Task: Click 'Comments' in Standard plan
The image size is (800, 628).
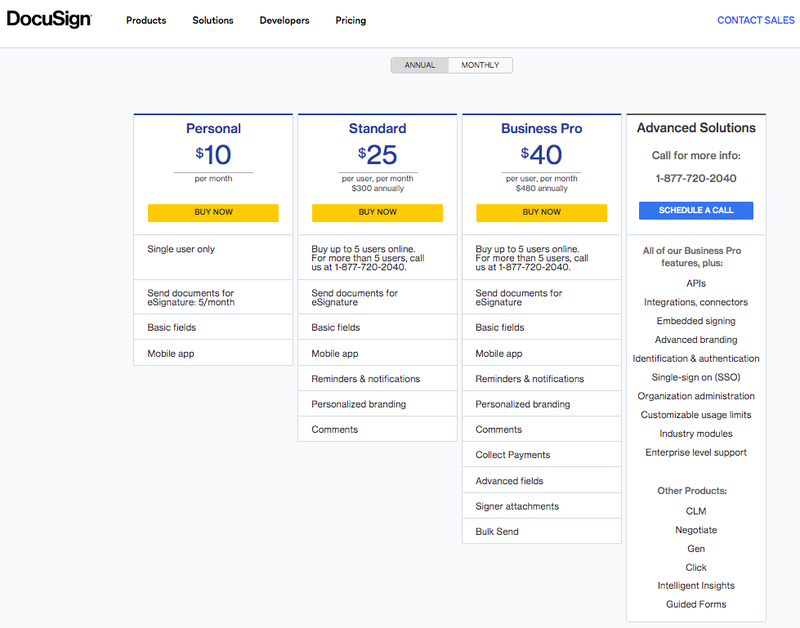Action: pos(378,430)
